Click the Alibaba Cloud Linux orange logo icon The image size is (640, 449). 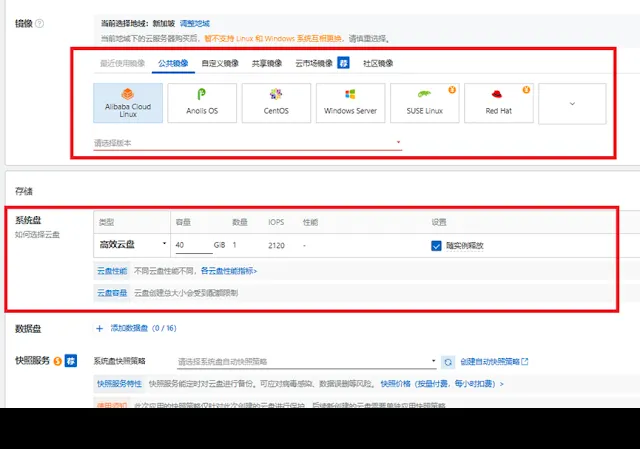128,94
